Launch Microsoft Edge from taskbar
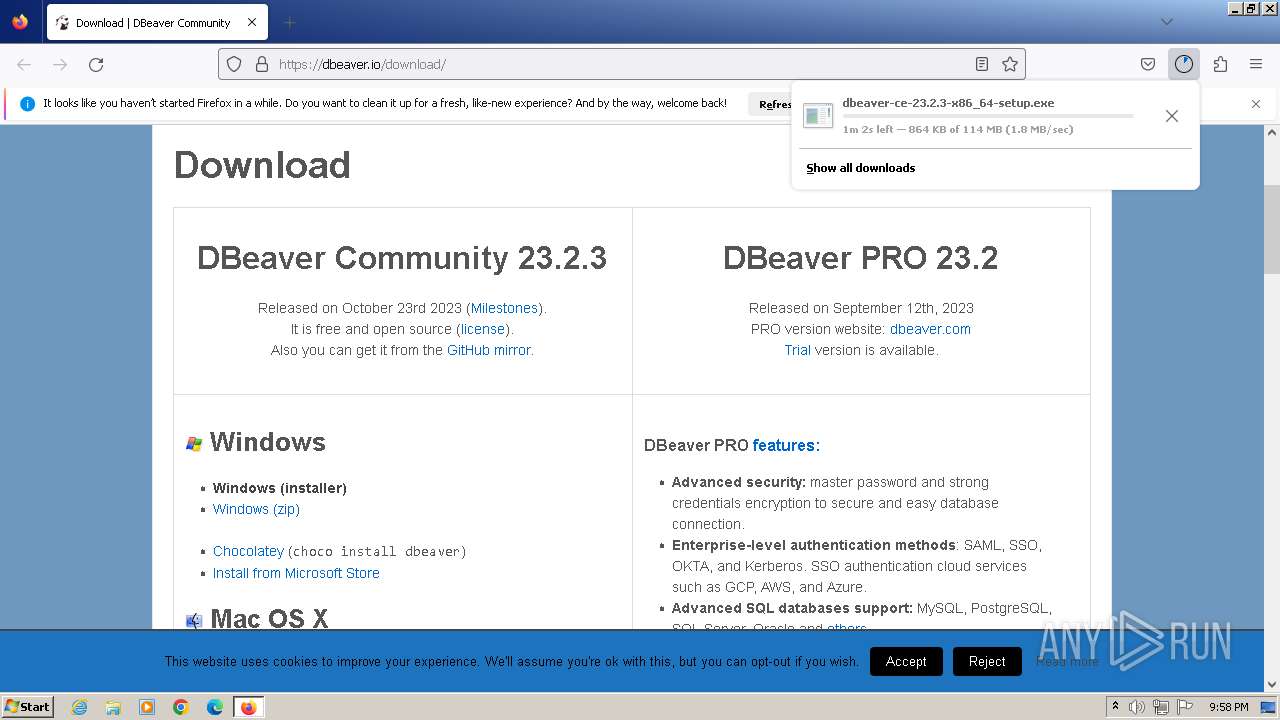The width and height of the screenshot is (1280, 720). click(x=215, y=707)
